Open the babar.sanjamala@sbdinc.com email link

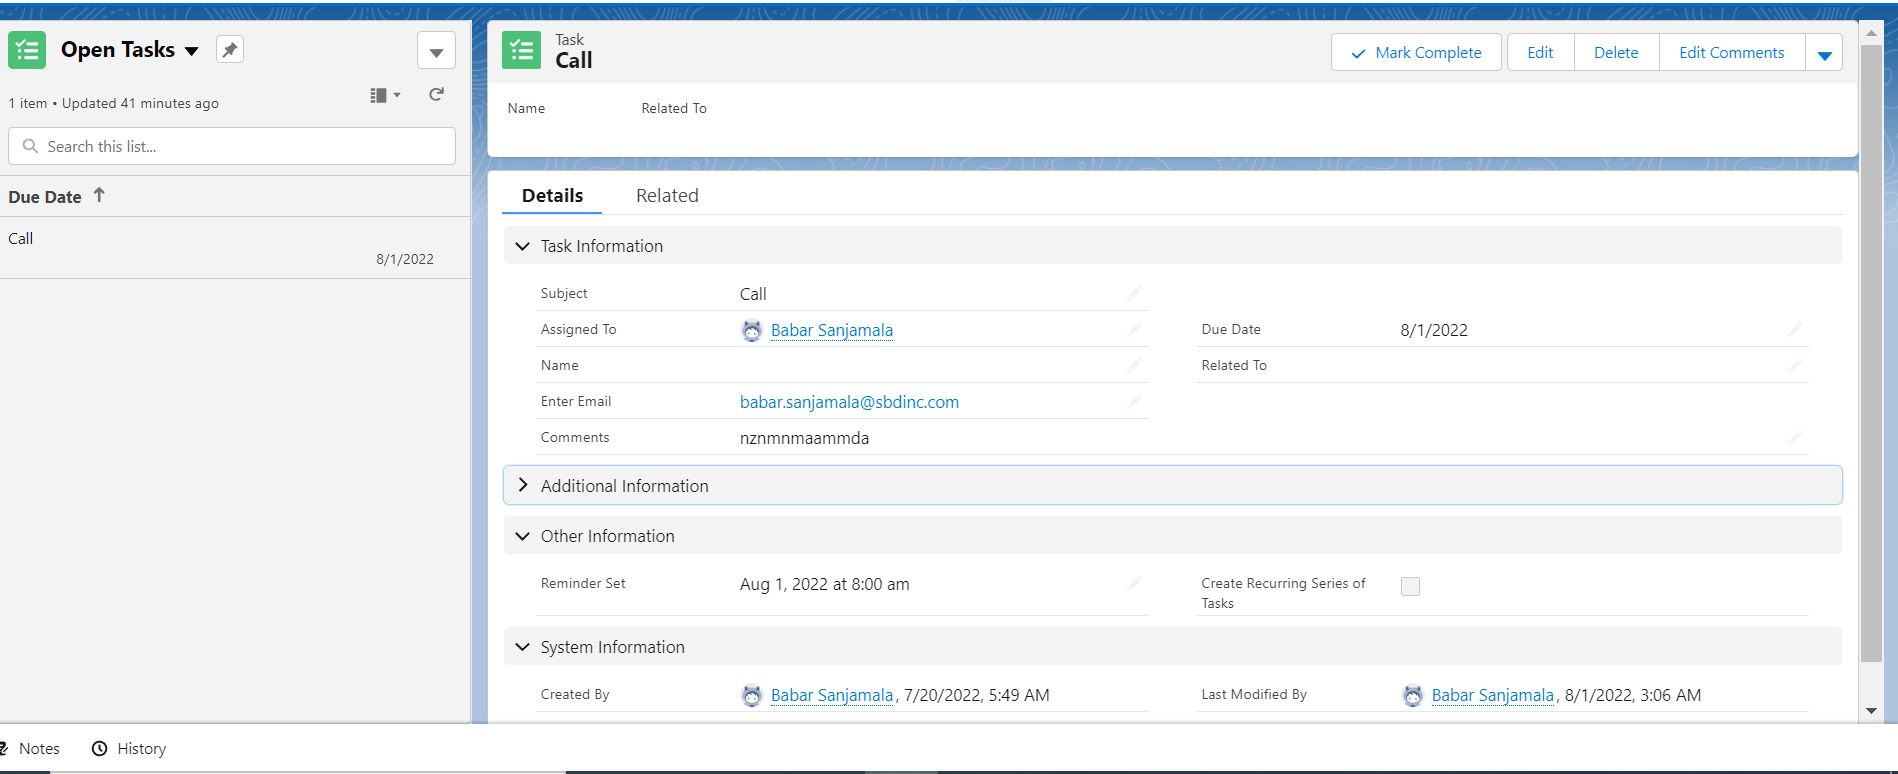[x=849, y=402]
